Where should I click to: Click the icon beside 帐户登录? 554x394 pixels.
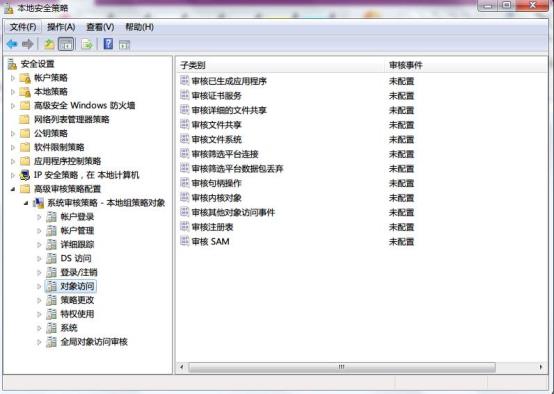pos(51,217)
